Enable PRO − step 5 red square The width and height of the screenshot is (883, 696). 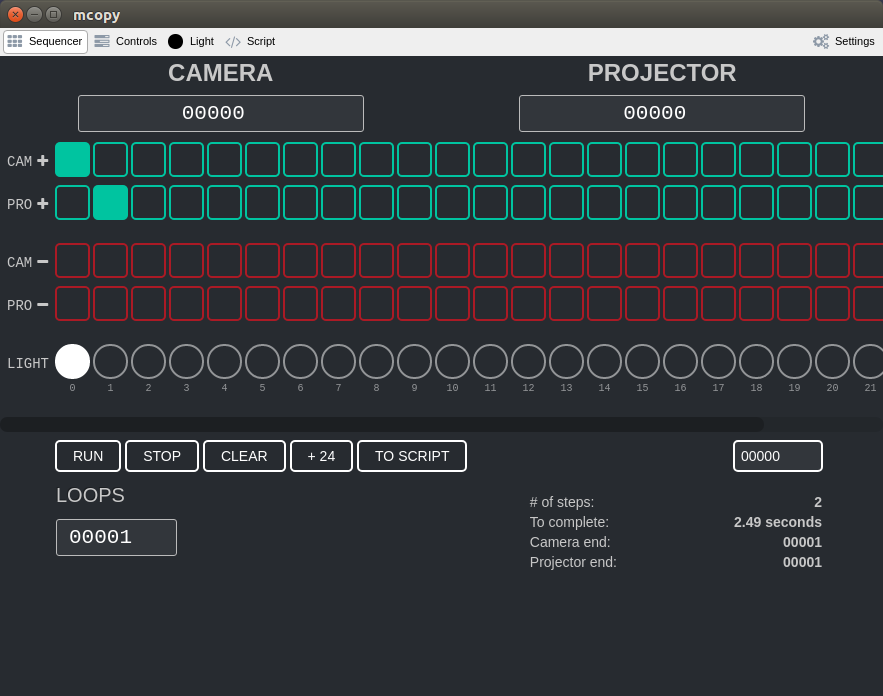pyautogui.click(x=262, y=304)
